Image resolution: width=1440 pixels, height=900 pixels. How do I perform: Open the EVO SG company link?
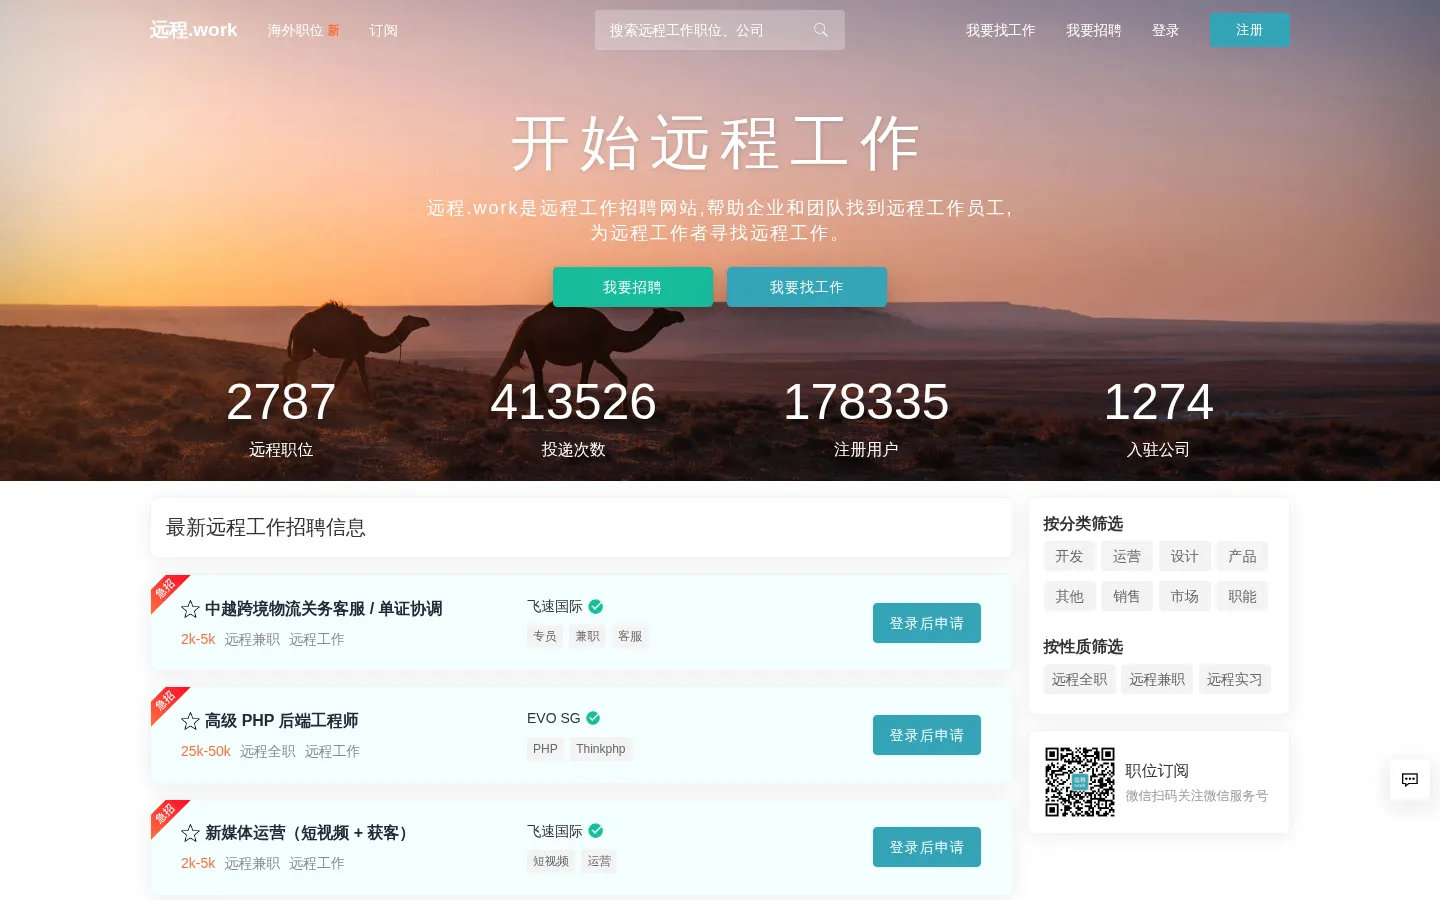[554, 718]
